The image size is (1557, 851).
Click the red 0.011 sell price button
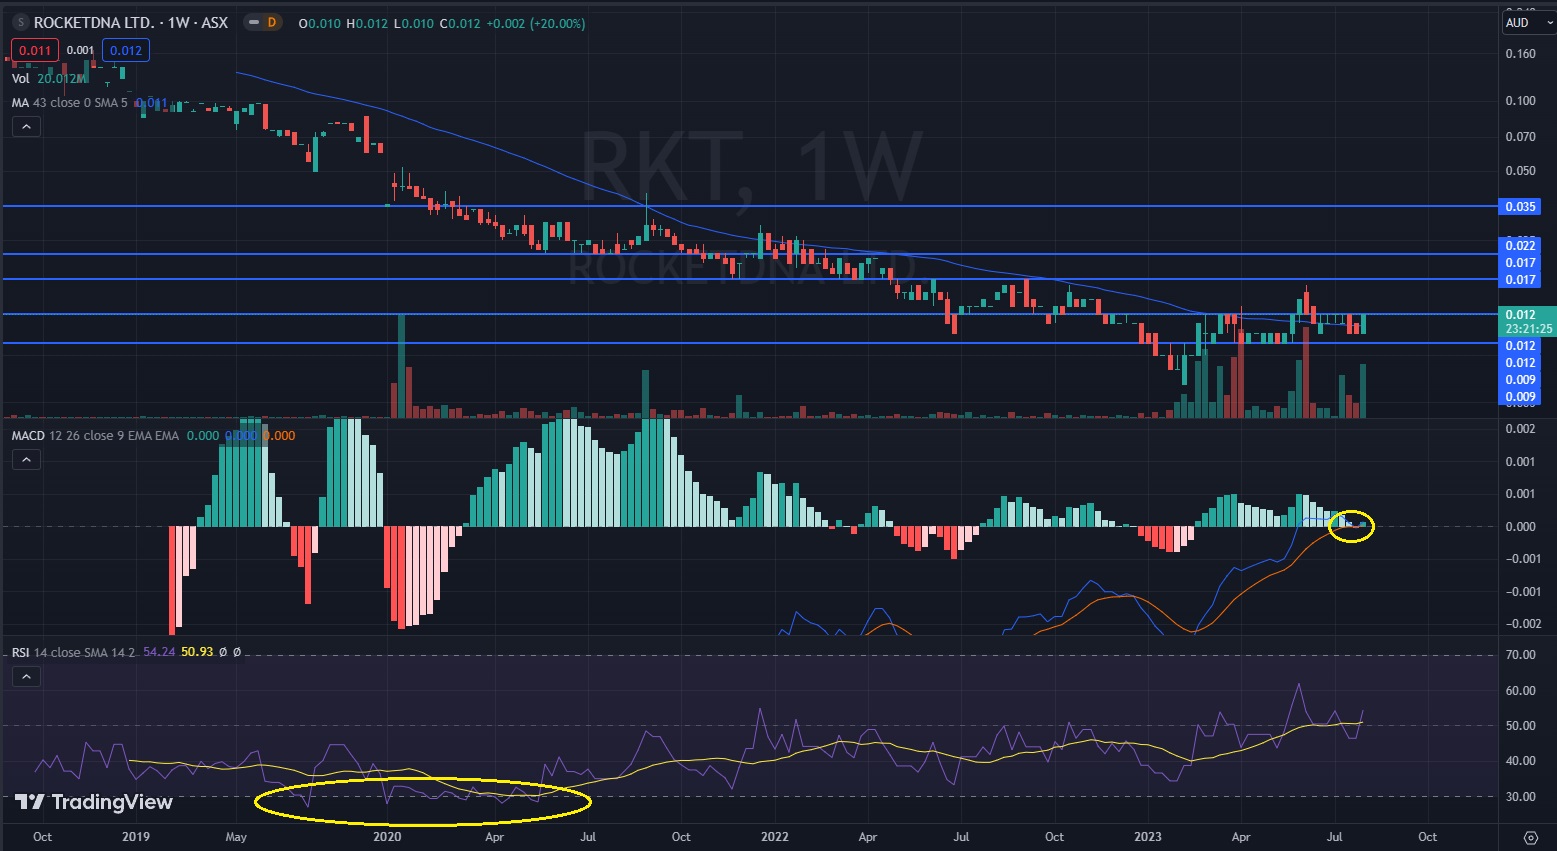[x=35, y=50]
